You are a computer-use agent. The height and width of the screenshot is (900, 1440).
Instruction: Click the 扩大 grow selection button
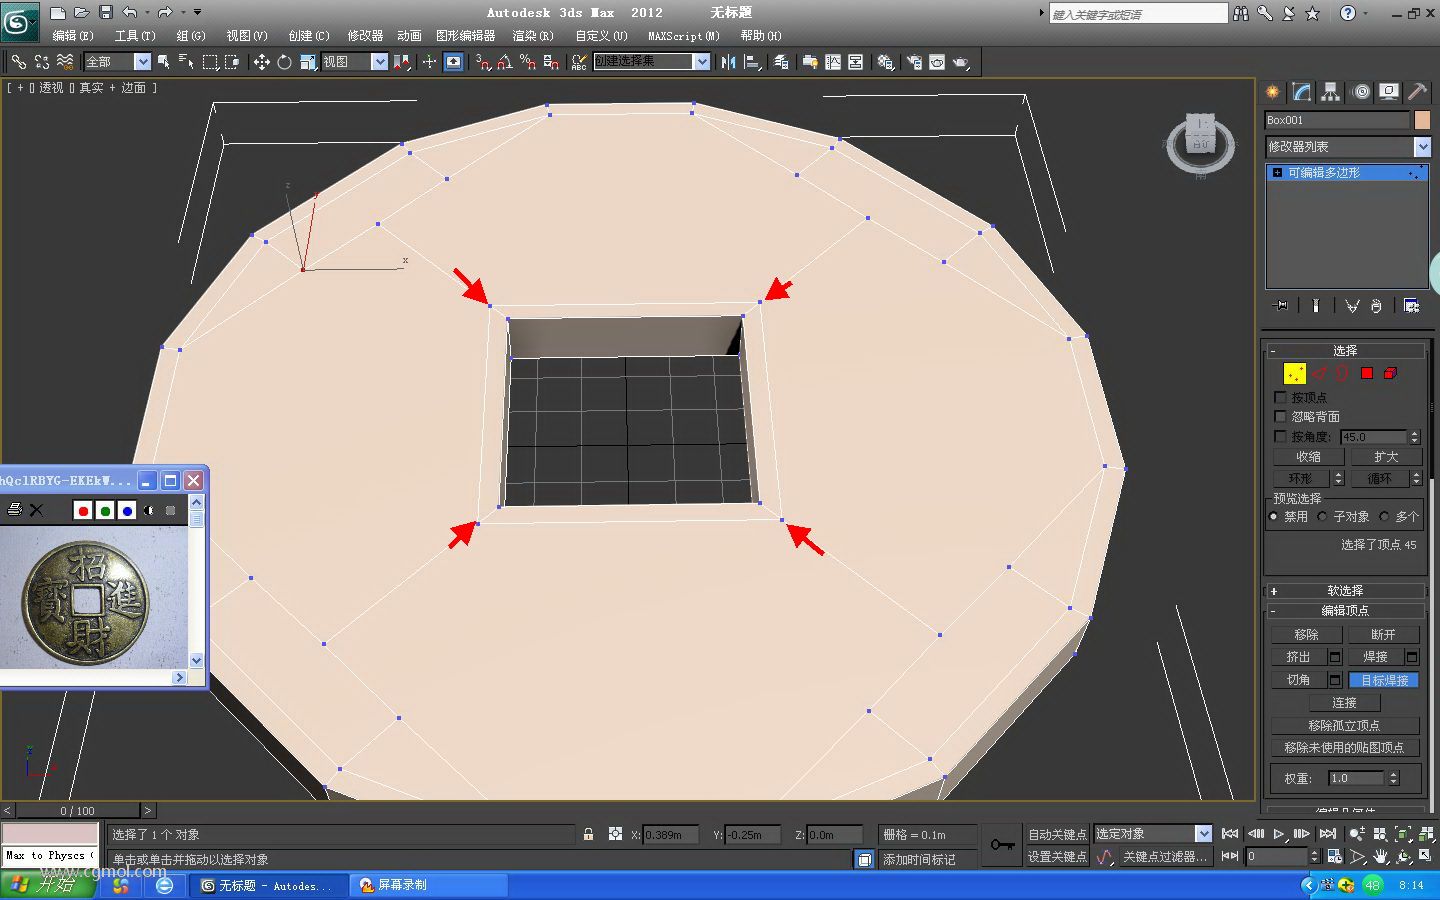(x=1386, y=457)
